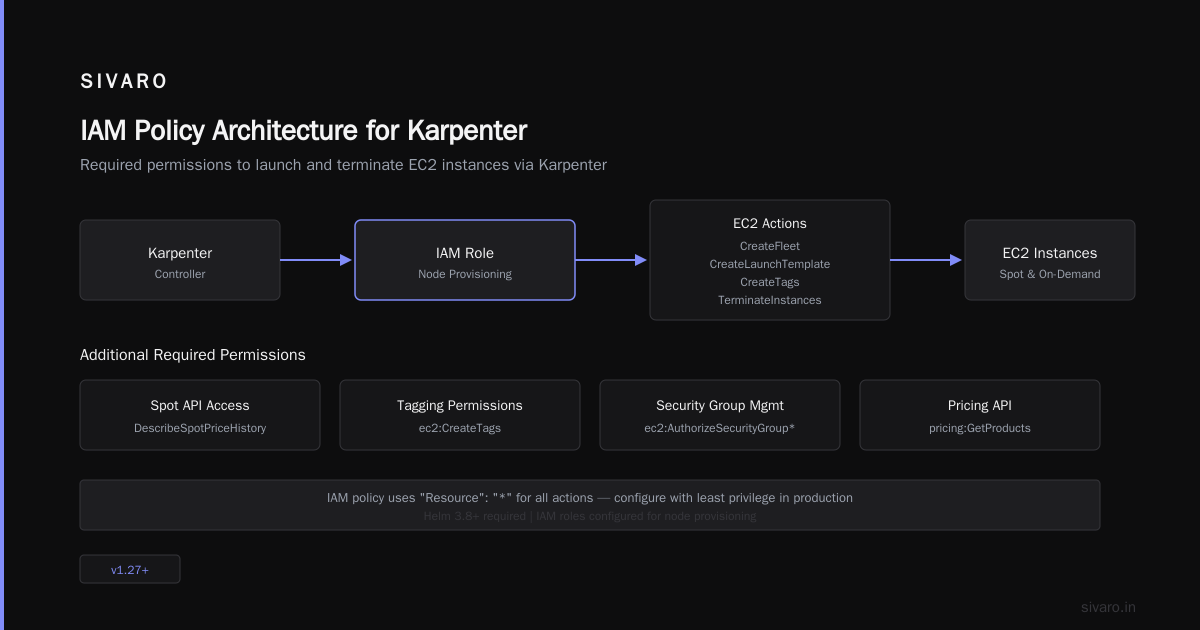This screenshot has width=1200, height=630.
Task: Select the IAM Role Node Provisioning box
Action: click(x=465, y=260)
